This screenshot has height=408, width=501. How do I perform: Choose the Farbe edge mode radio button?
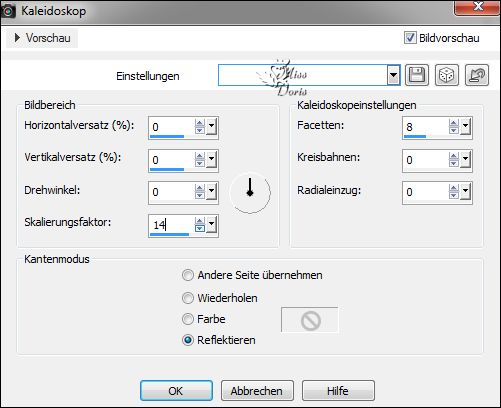[x=188, y=319]
